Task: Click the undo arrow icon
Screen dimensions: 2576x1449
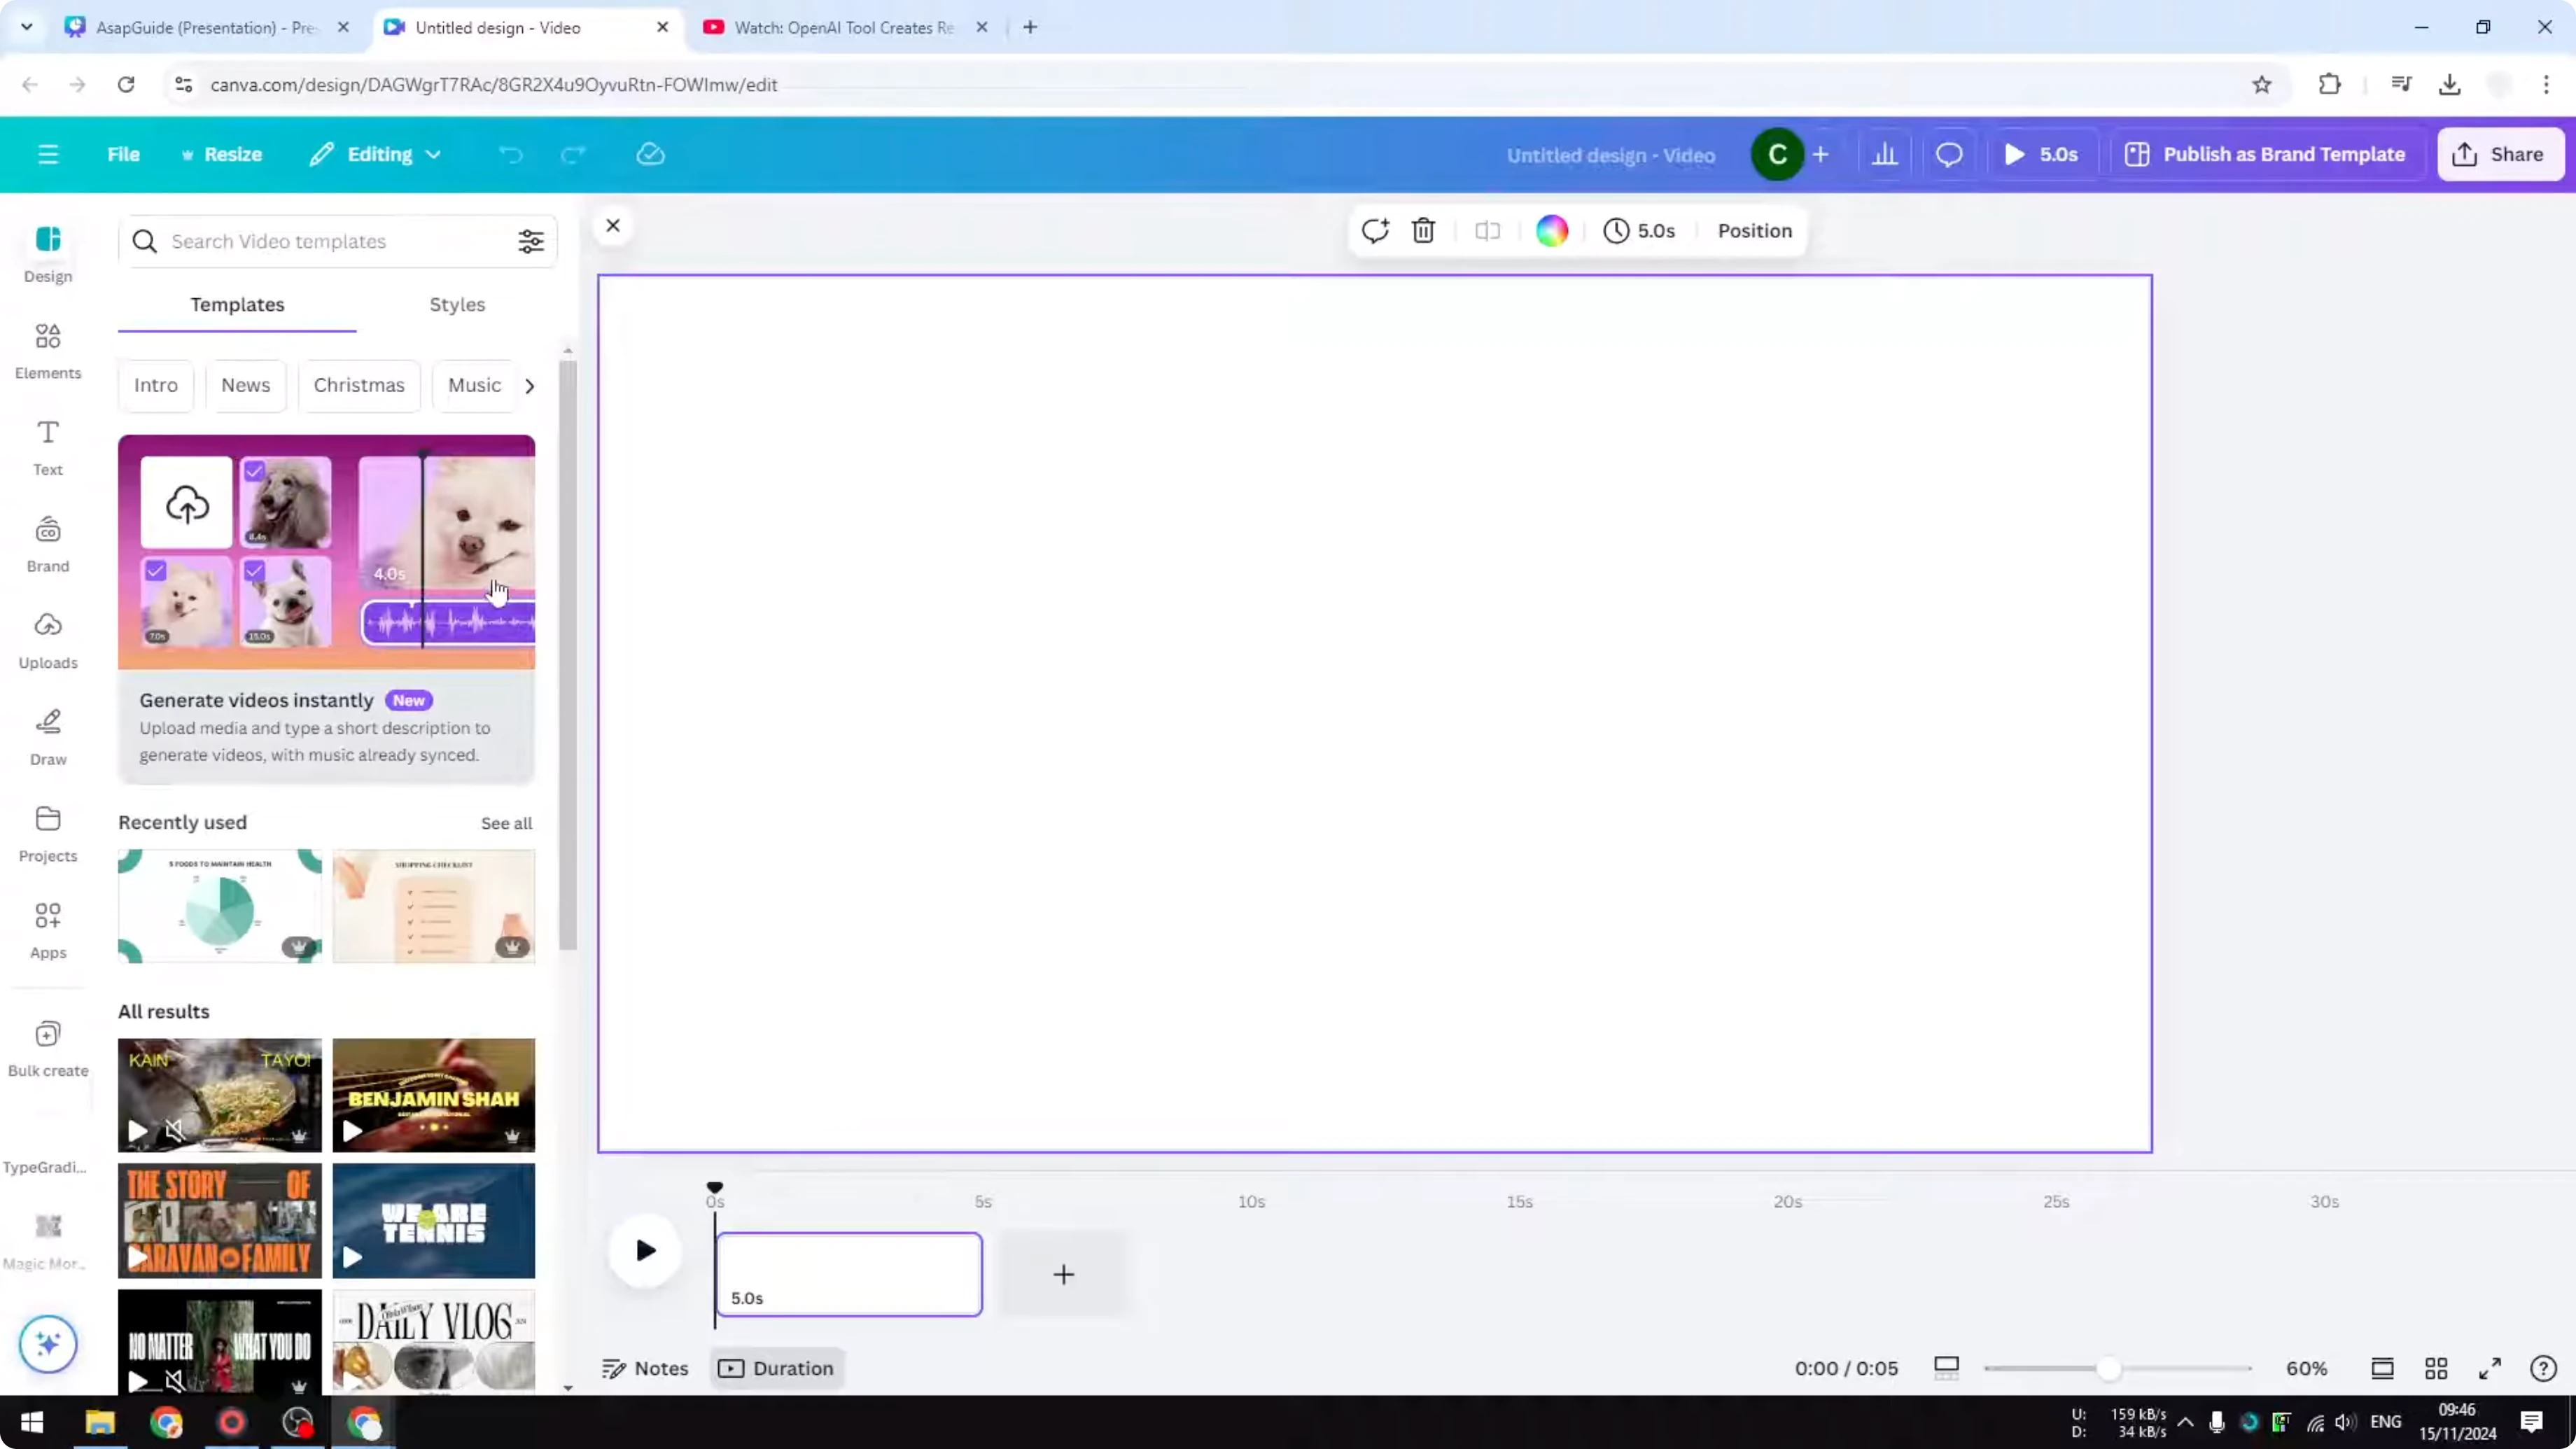Action: pyautogui.click(x=510, y=154)
